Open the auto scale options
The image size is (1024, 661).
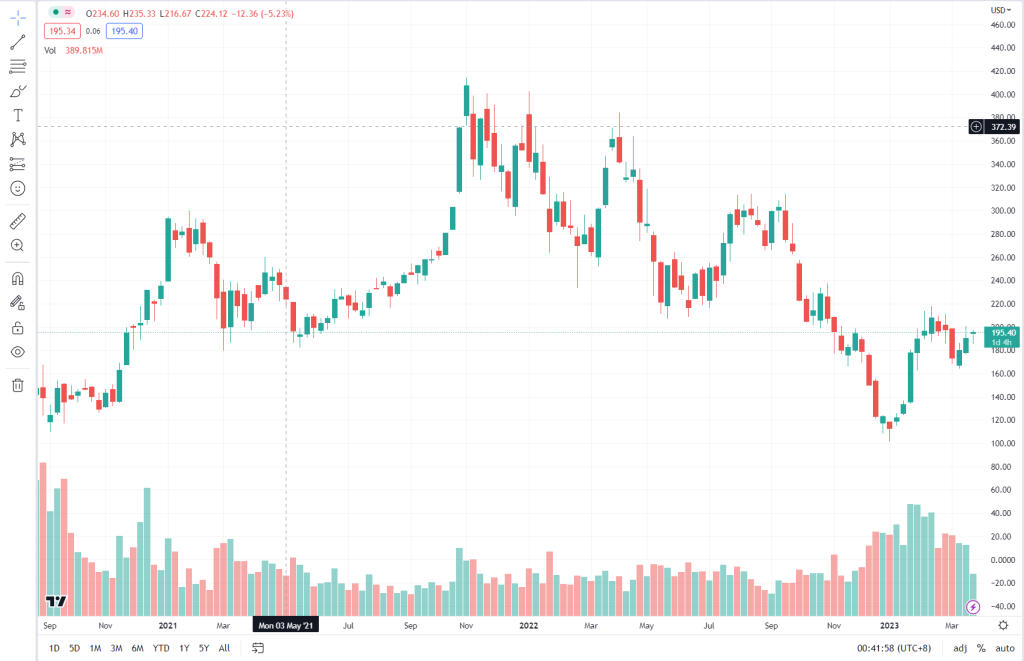(x=1006, y=648)
